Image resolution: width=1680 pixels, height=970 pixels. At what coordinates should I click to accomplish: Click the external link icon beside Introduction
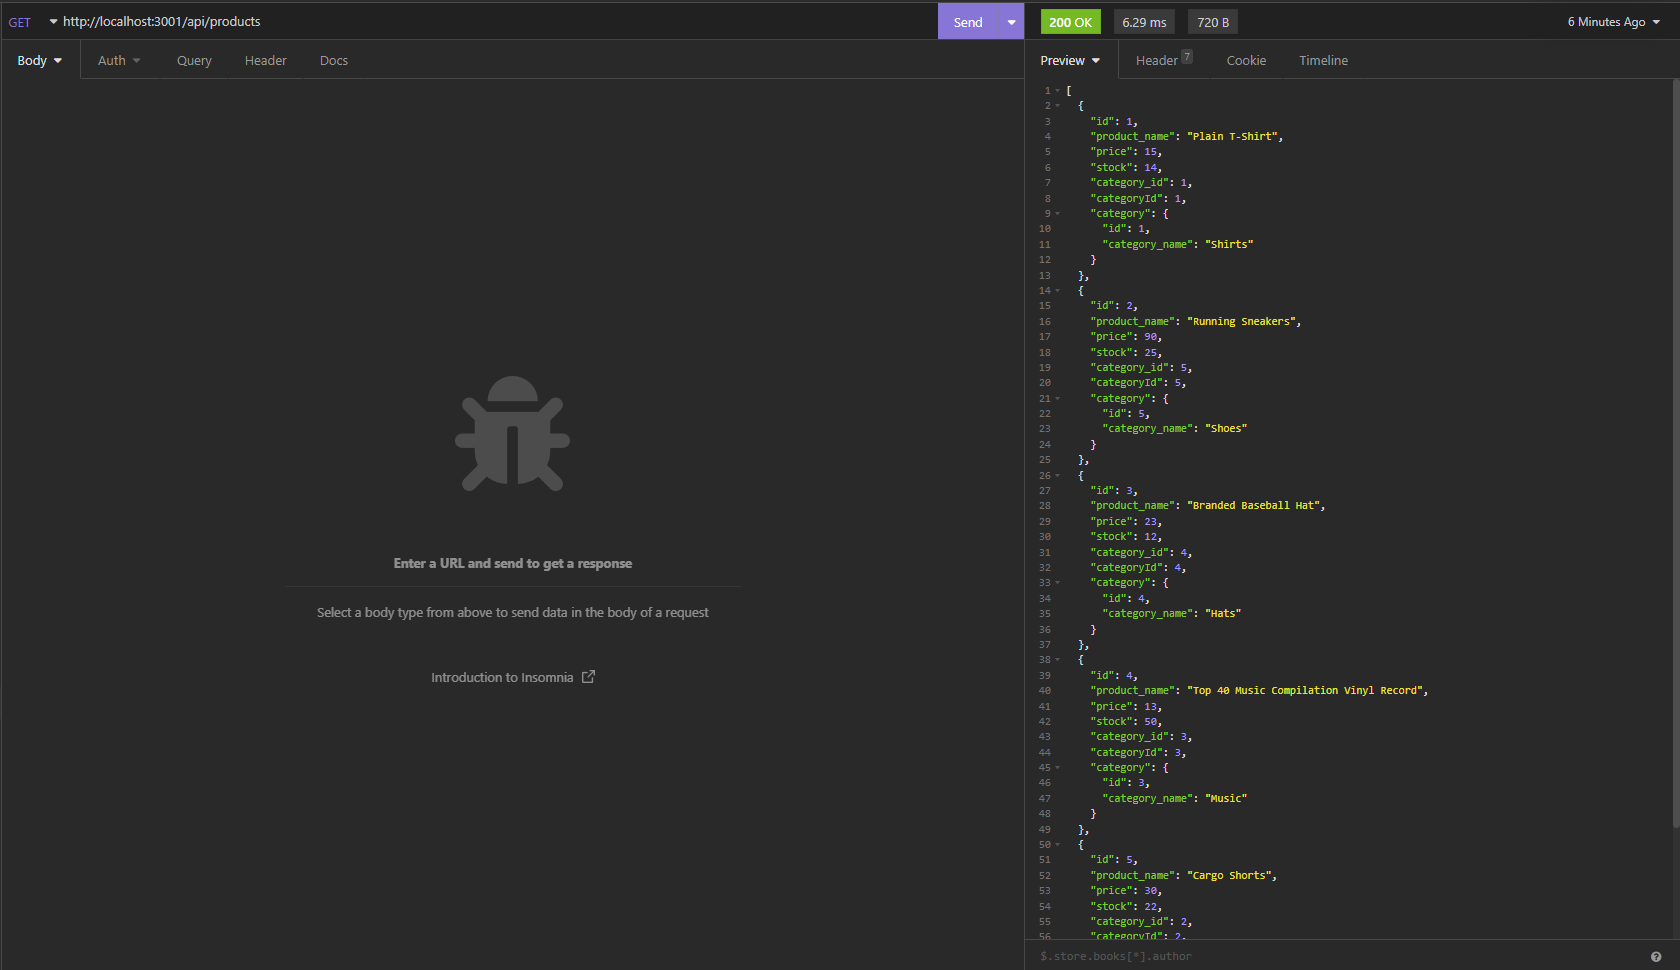click(588, 677)
